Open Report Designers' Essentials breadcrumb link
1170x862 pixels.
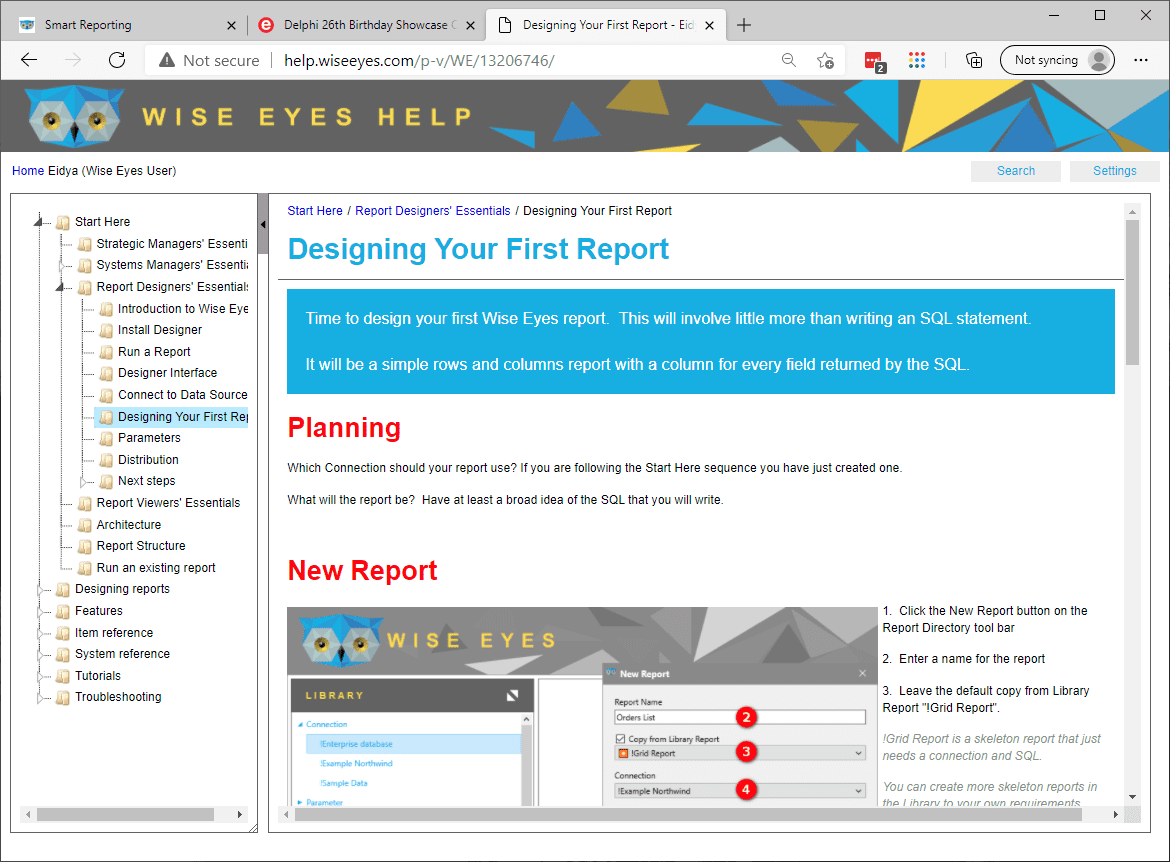point(433,211)
